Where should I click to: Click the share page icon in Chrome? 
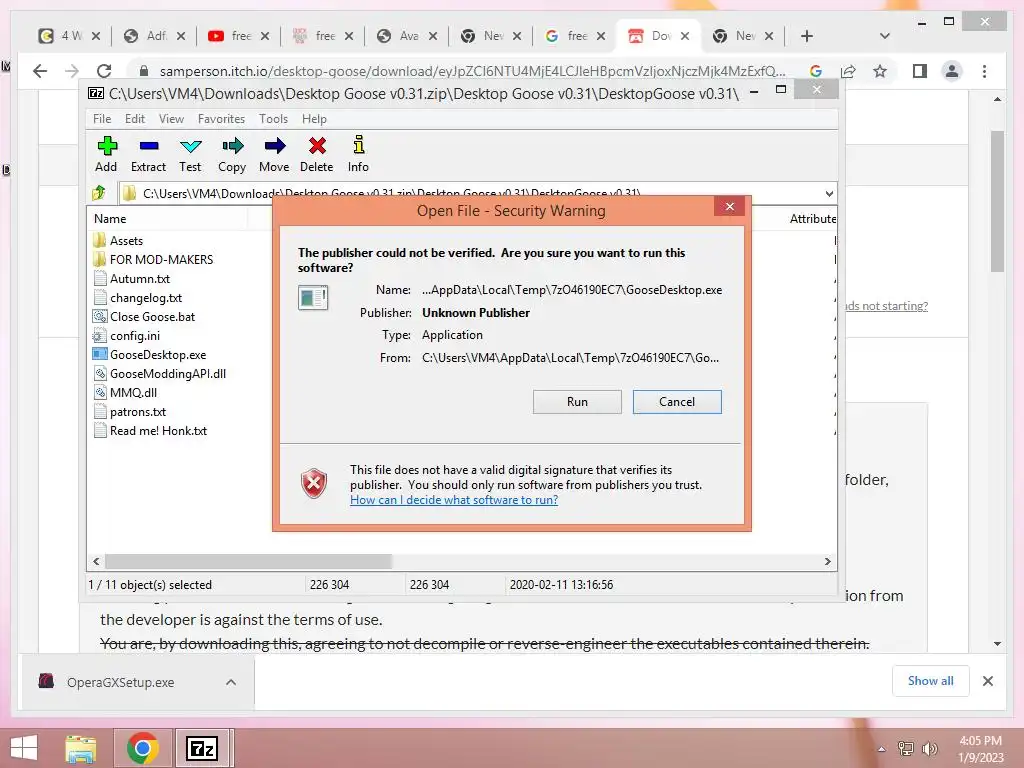point(848,71)
